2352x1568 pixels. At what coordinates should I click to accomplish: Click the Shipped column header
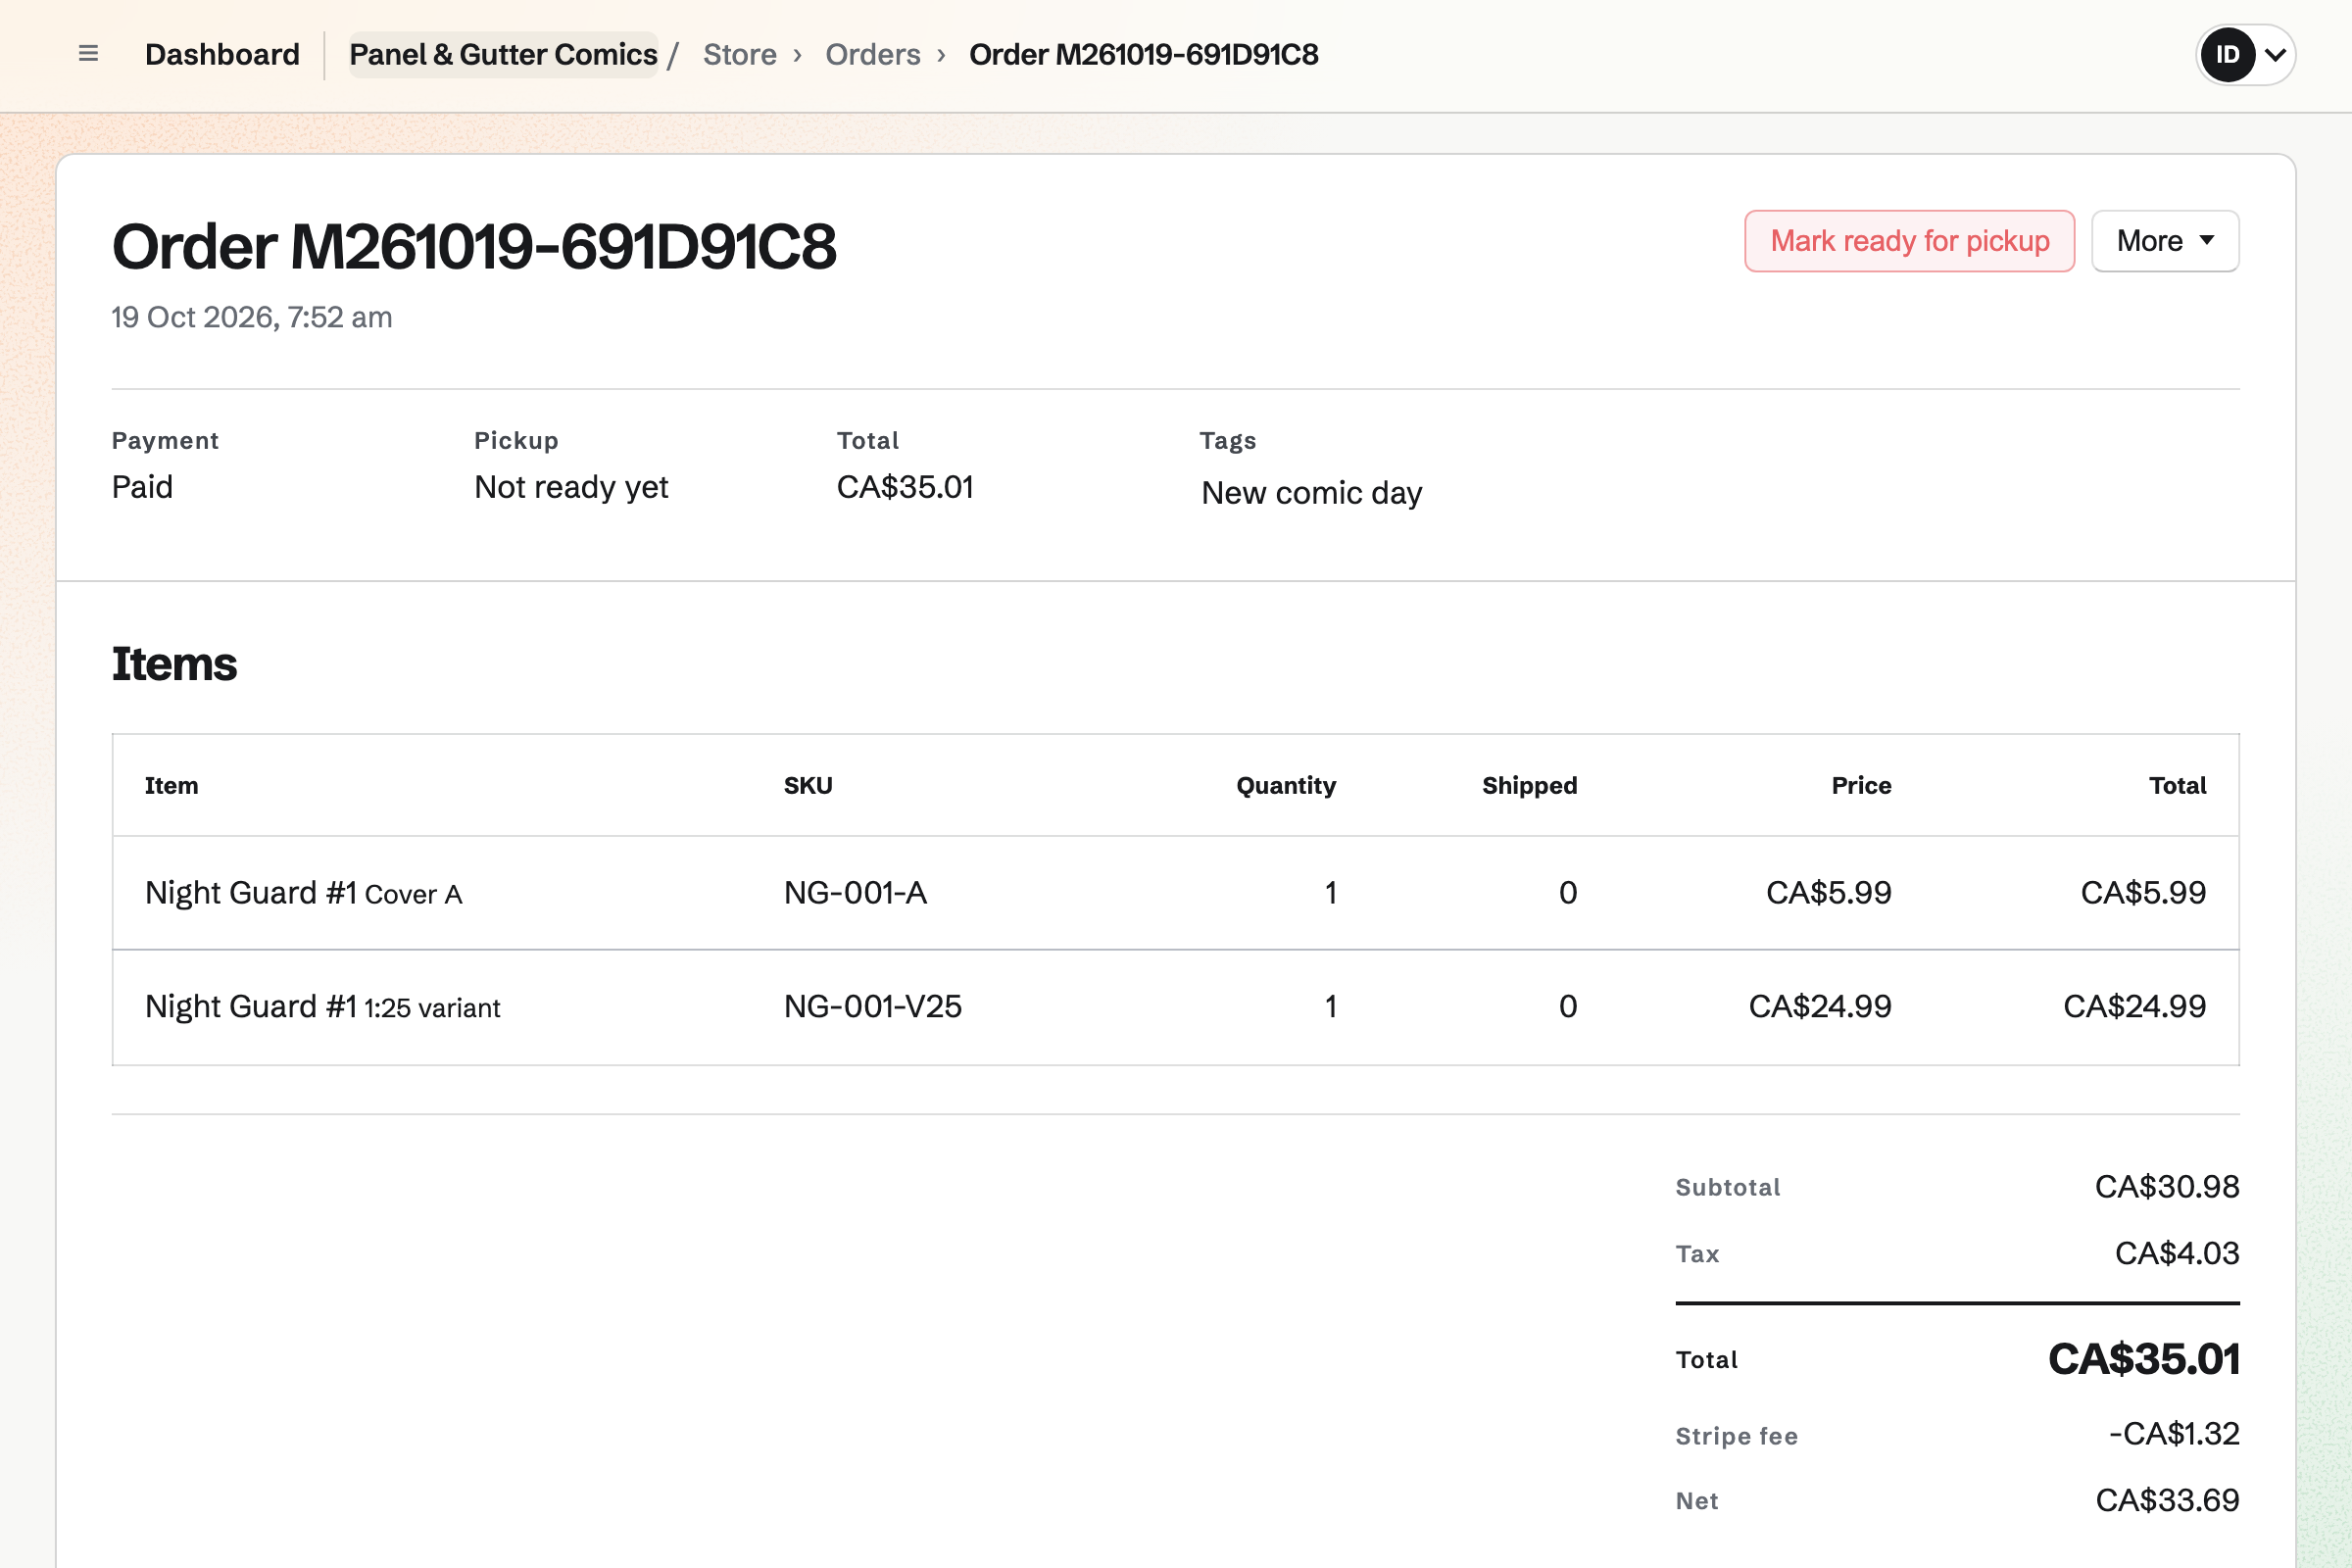(1529, 786)
